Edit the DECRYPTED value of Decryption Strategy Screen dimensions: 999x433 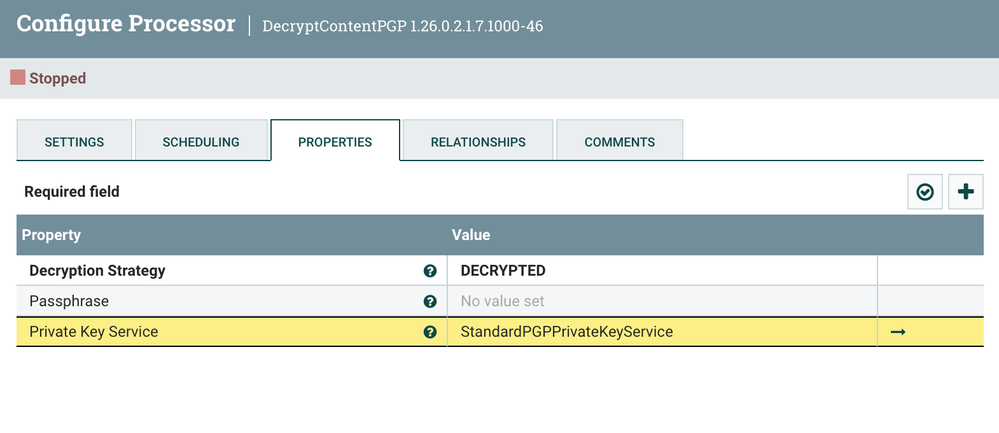[663, 271]
